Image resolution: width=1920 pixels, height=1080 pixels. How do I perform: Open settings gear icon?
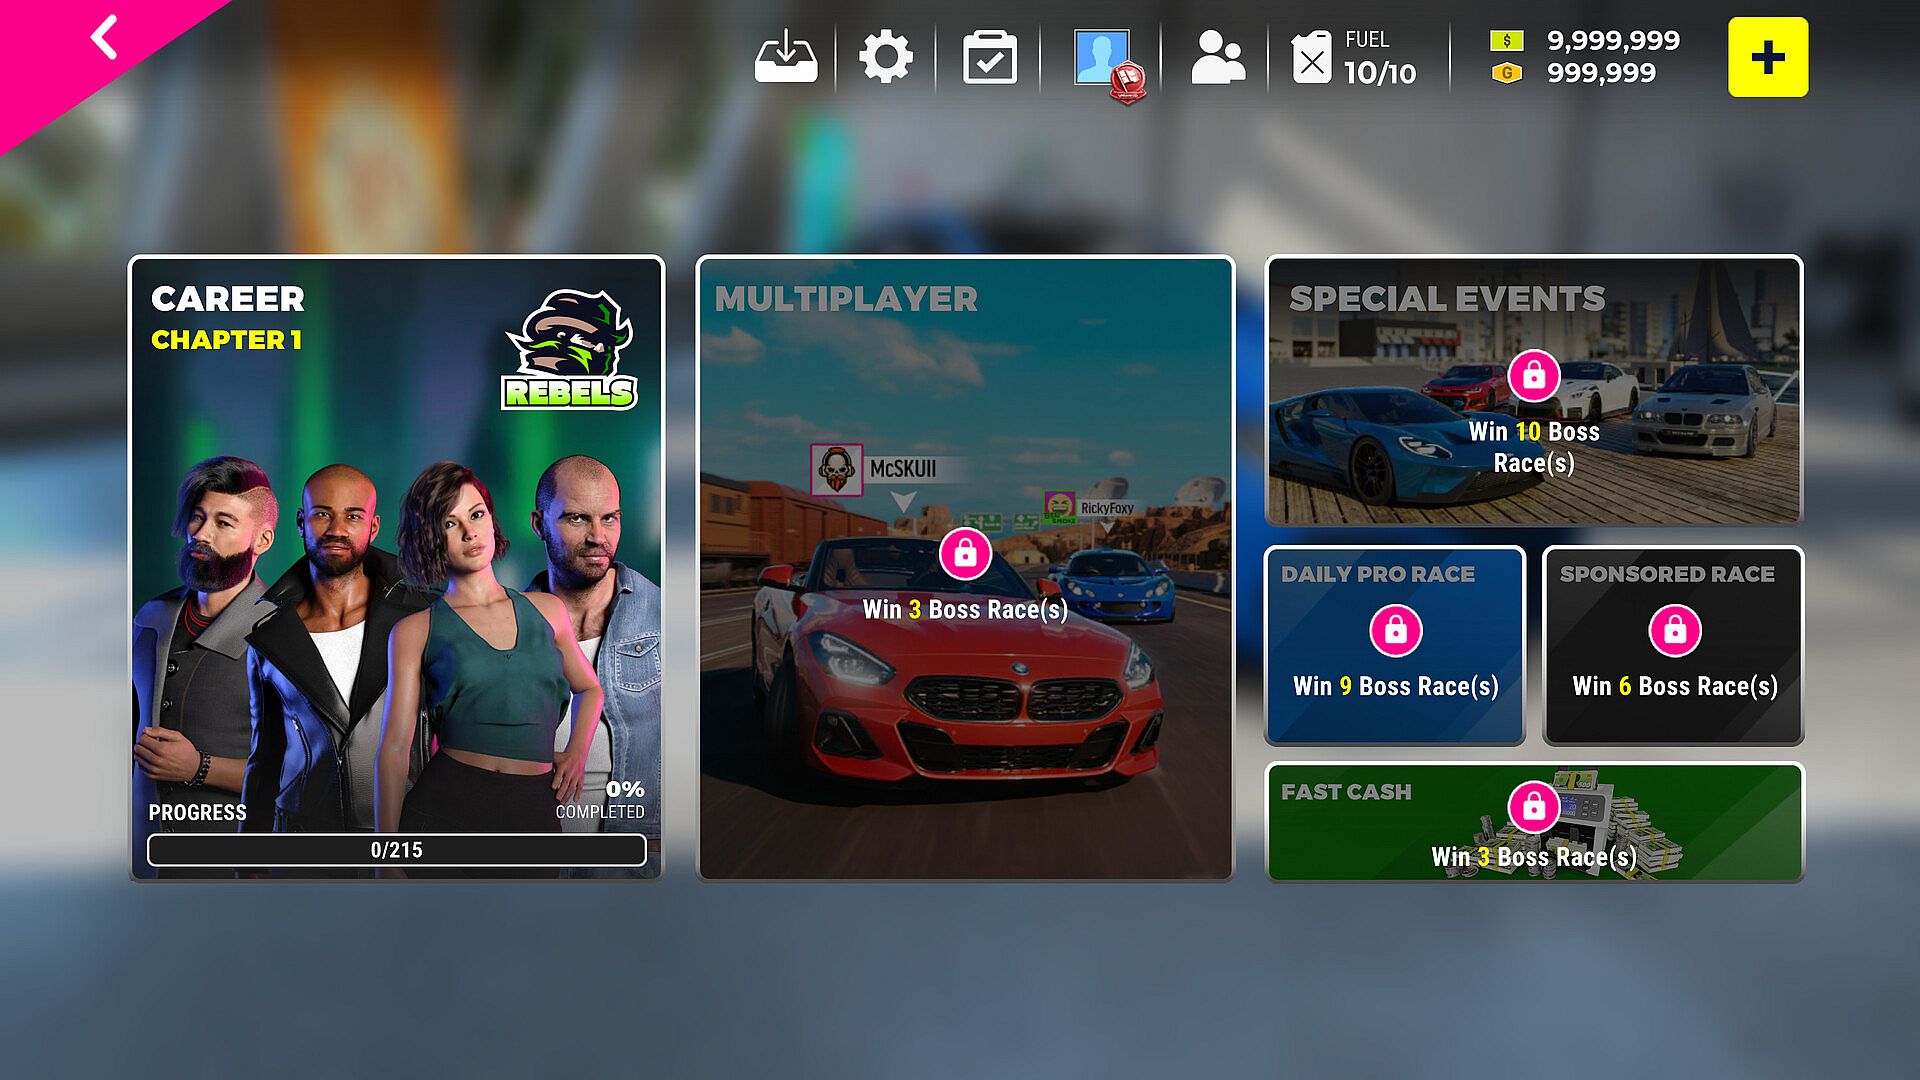click(886, 57)
